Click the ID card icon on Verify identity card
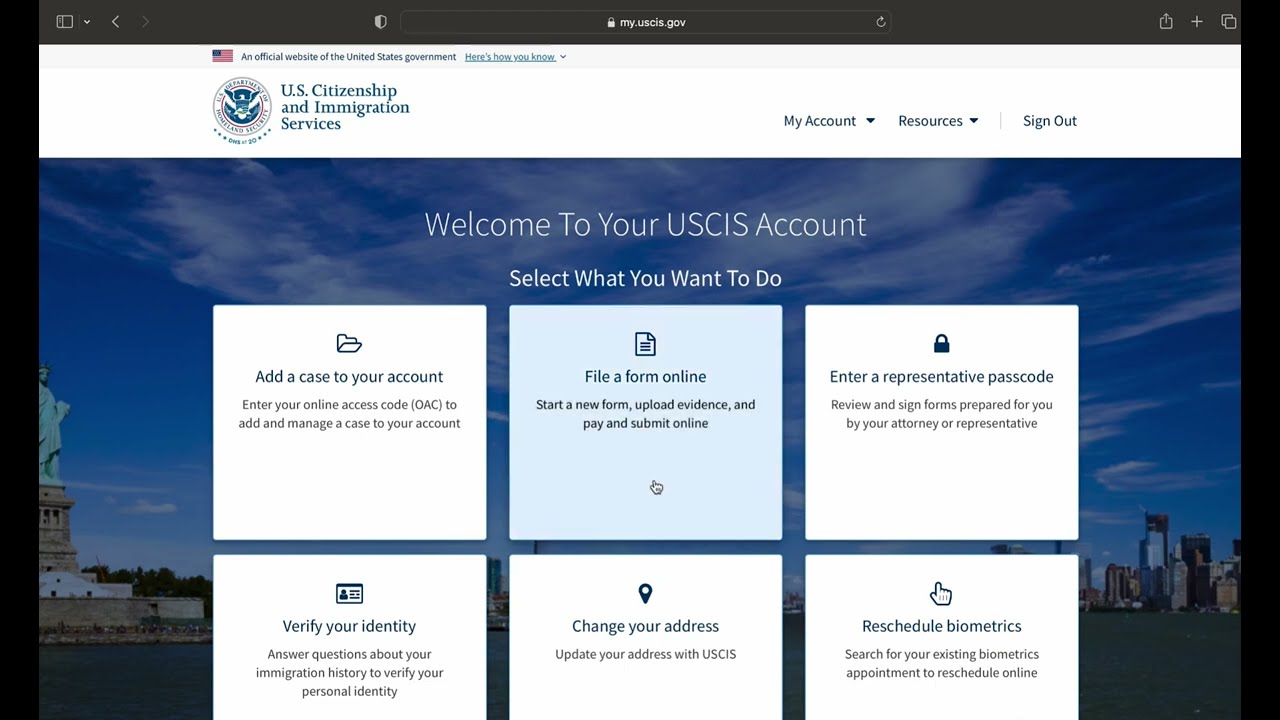The image size is (1280, 720). click(x=349, y=594)
